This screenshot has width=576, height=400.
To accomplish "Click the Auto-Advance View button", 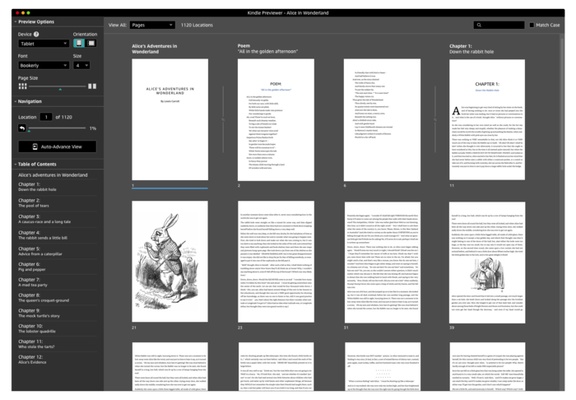I will pyautogui.click(x=57, y=147).
